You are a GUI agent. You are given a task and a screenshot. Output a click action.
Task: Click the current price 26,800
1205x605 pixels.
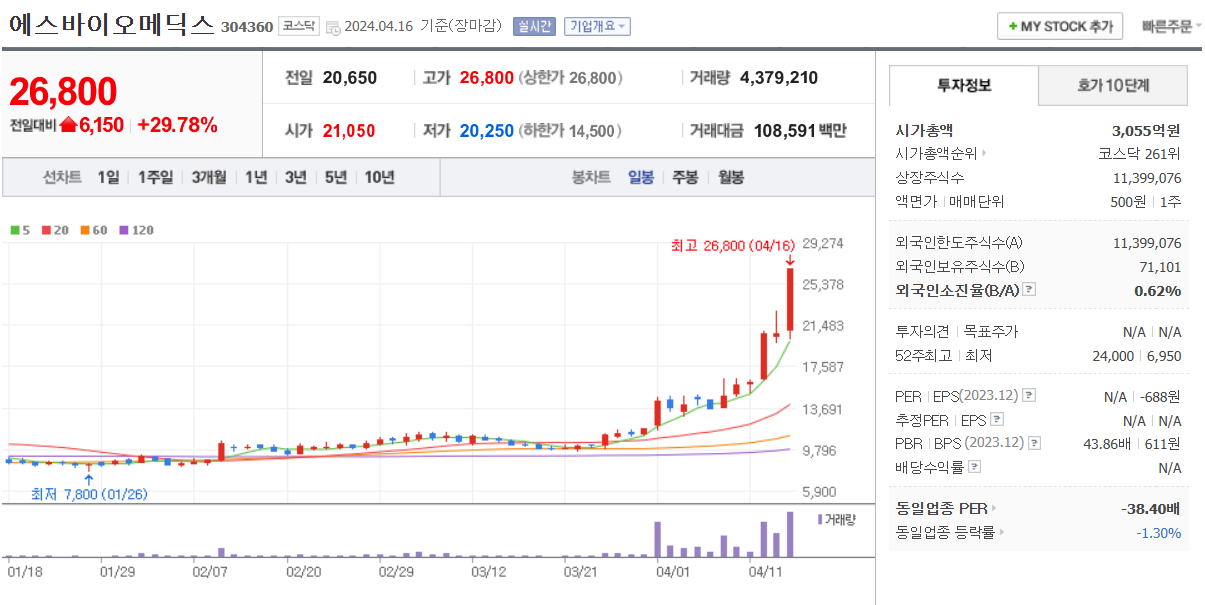63,91
